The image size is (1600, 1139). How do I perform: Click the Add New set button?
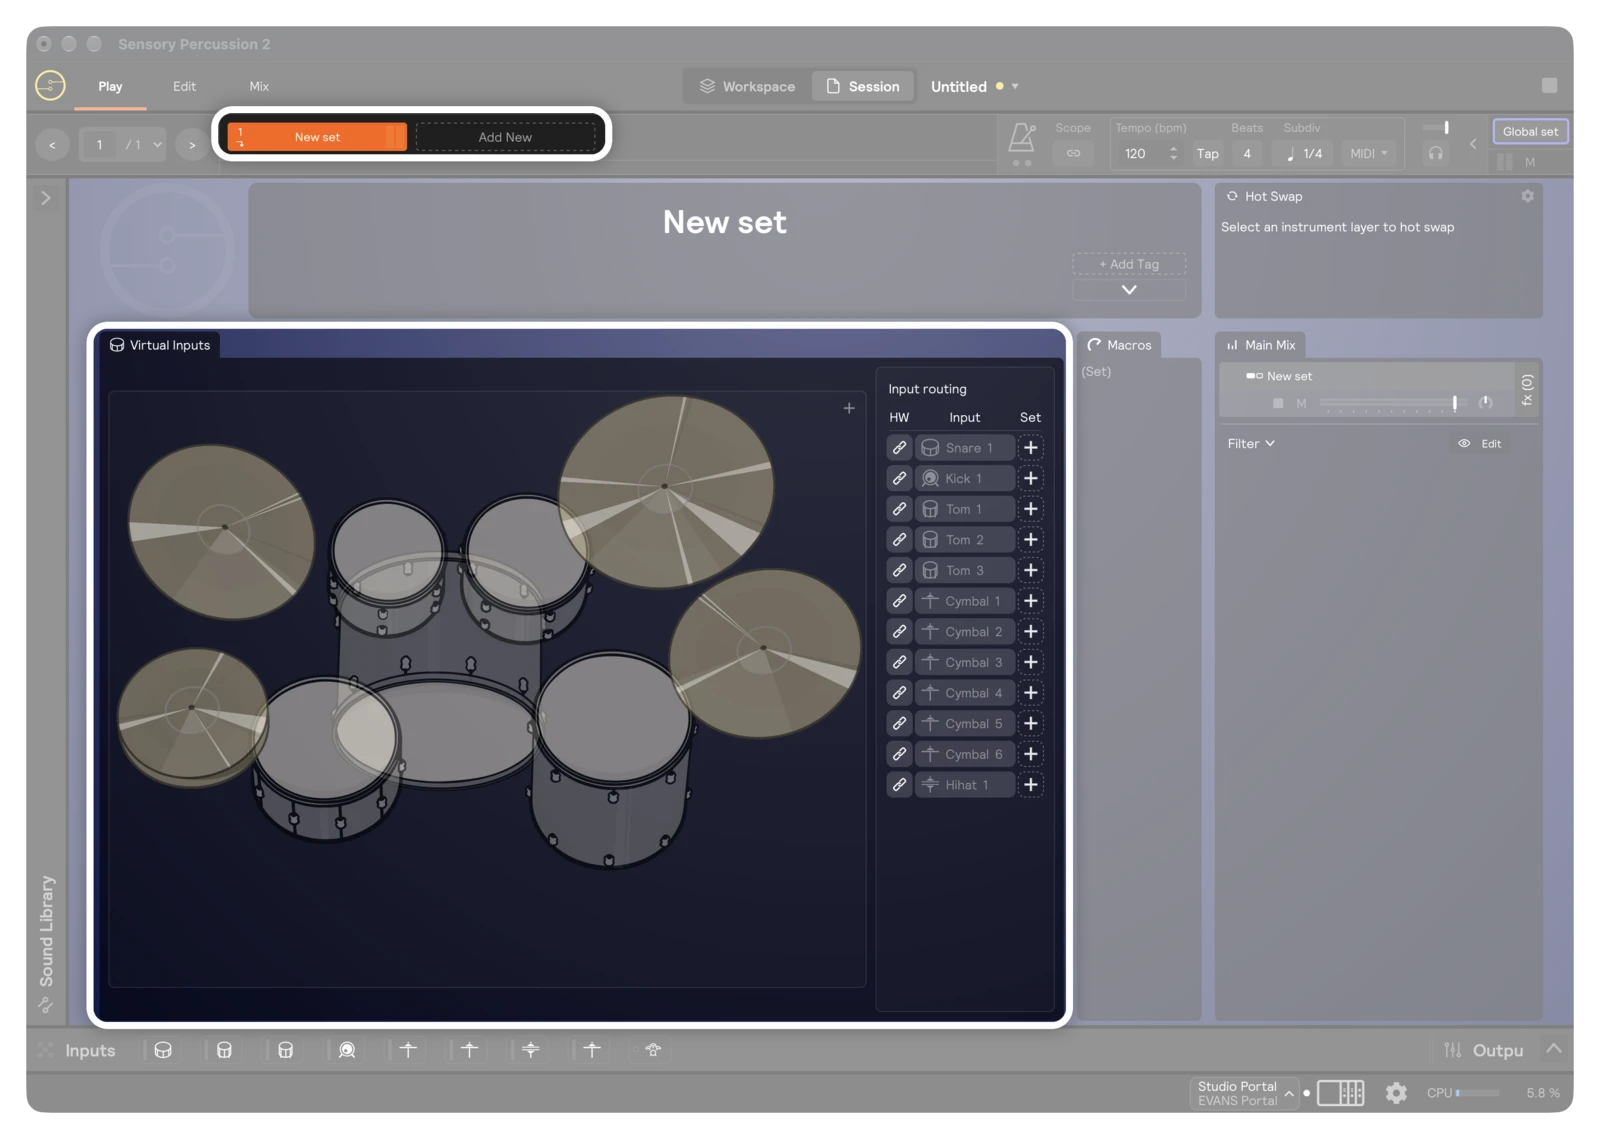pos(505,137)
